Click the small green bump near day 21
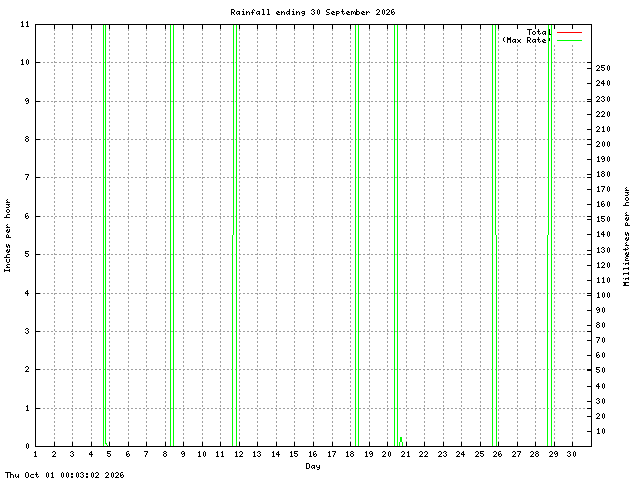Screen dimensions: 640x480 pyautogui.click(x=401, y=442)
